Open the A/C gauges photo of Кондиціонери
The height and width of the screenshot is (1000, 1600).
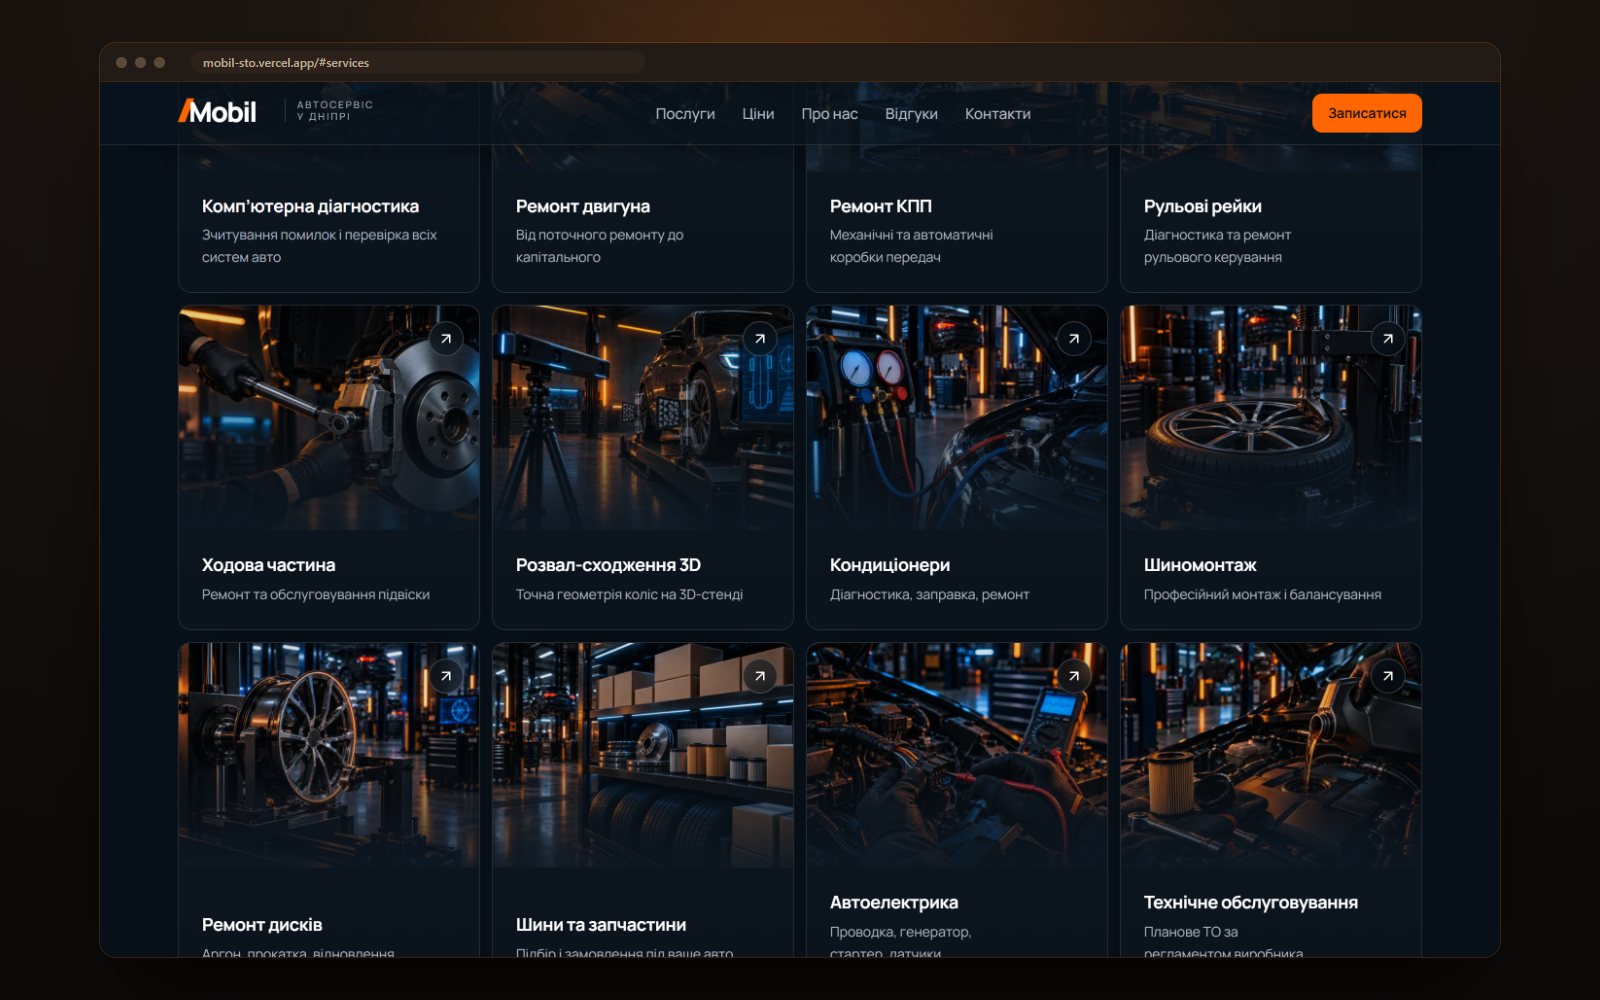(957, 418)
